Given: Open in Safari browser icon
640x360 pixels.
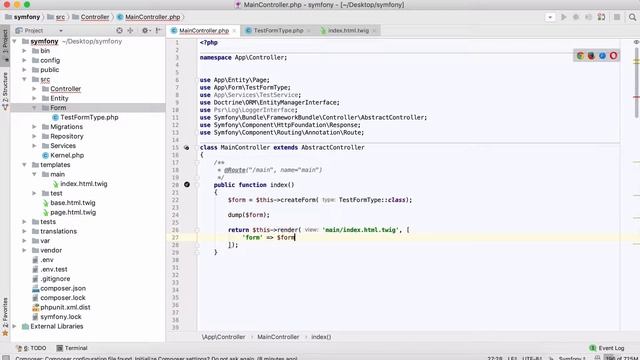Looking at the screenshot, I should (x=602, y=56).
